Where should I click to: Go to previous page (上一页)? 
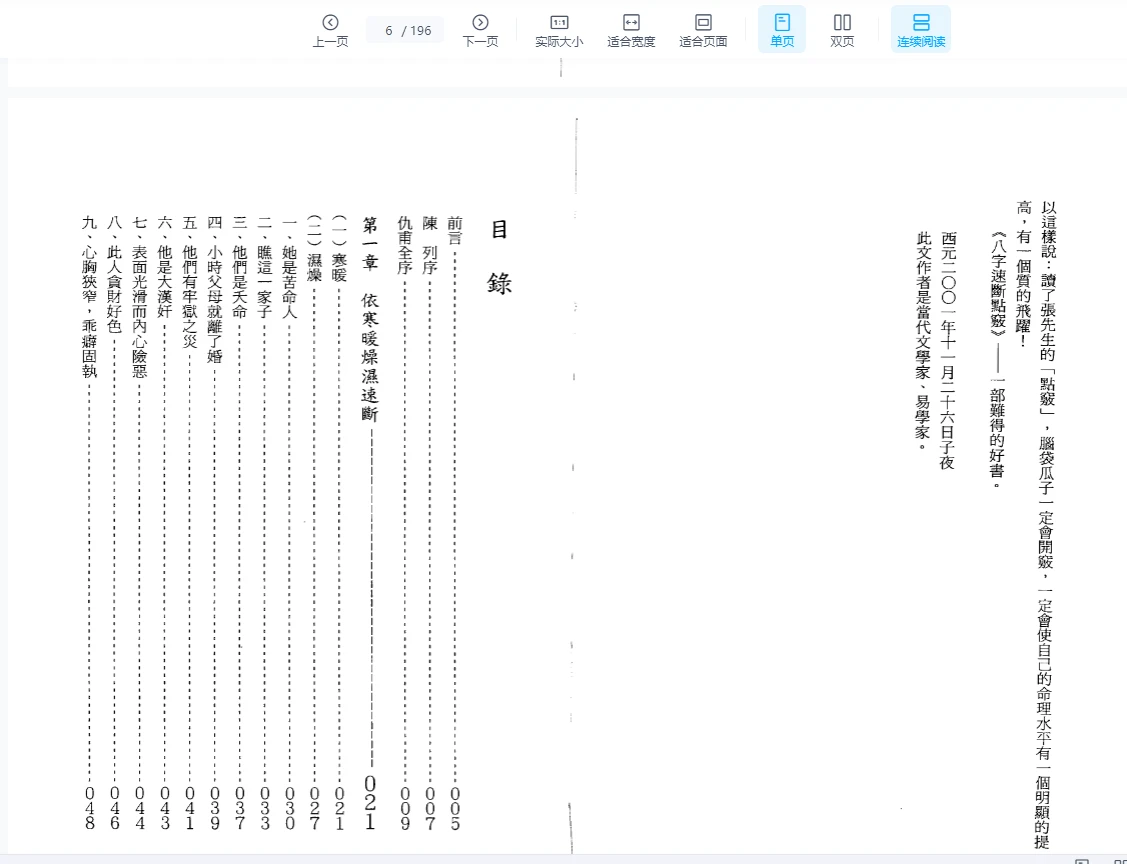(330, 30)
